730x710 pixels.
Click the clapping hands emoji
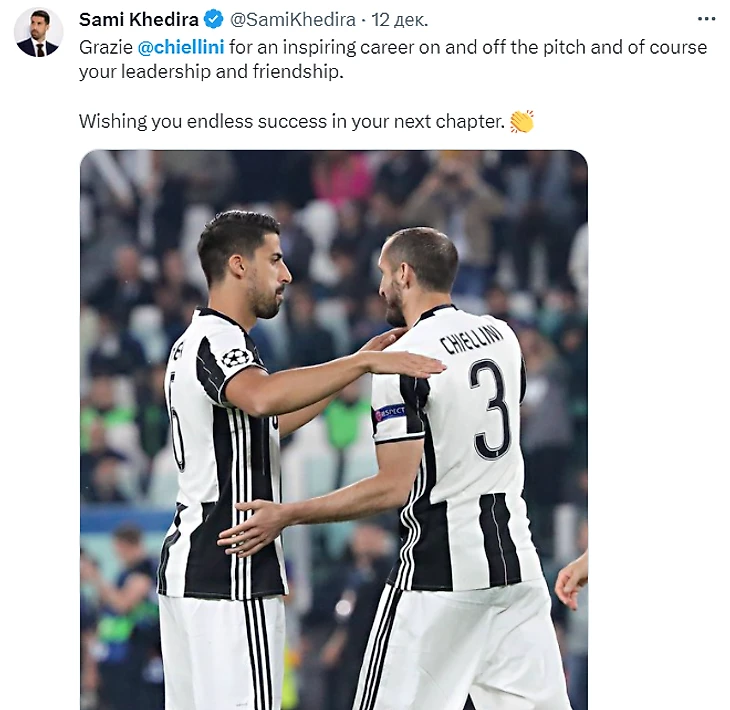(x=521, y=122)
